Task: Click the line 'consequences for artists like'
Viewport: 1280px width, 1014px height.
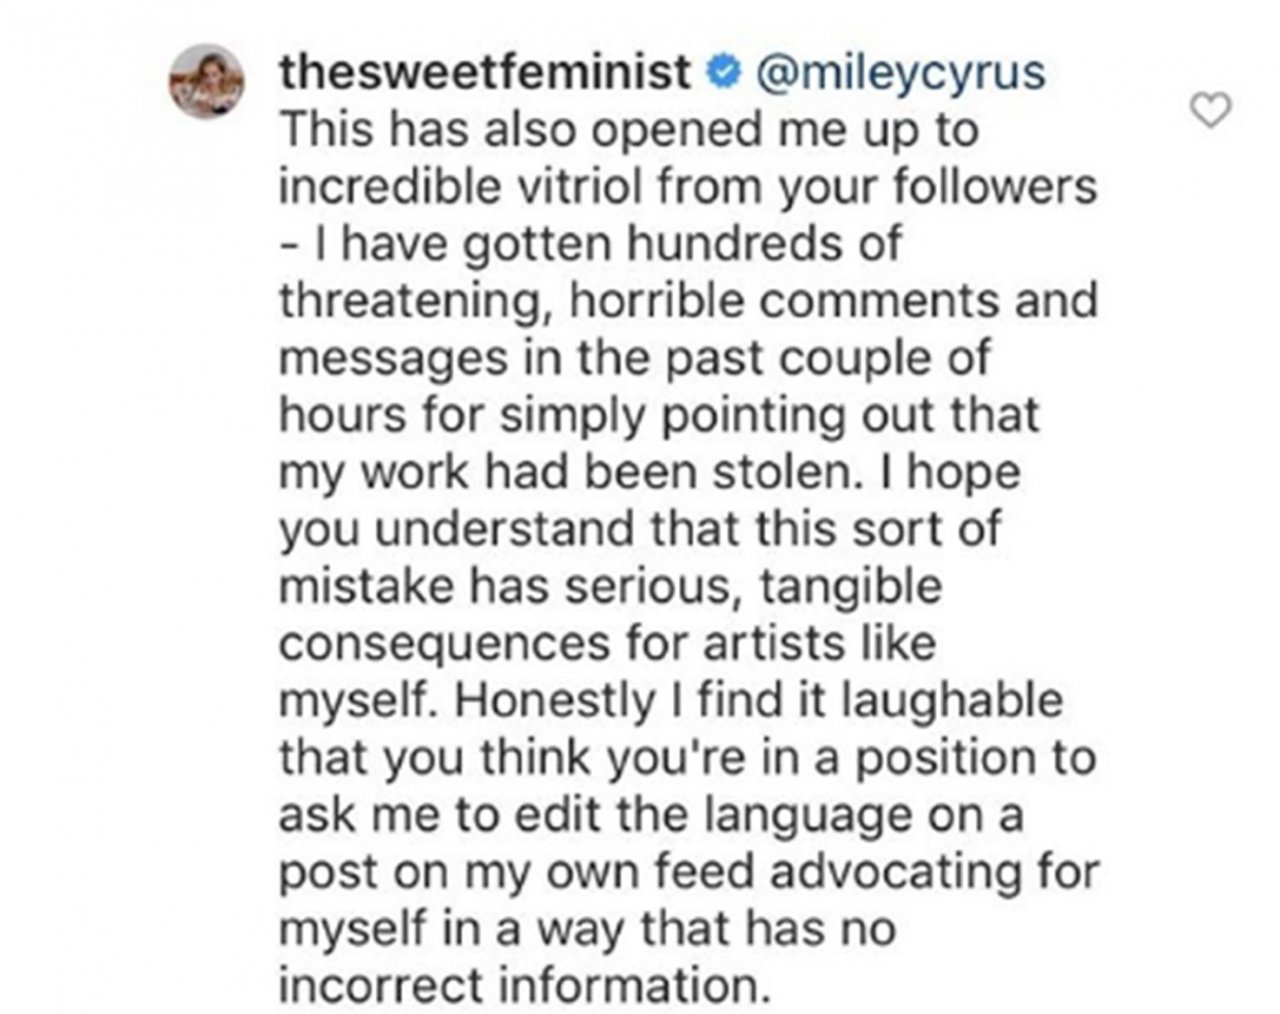Action: click(607, 643)
